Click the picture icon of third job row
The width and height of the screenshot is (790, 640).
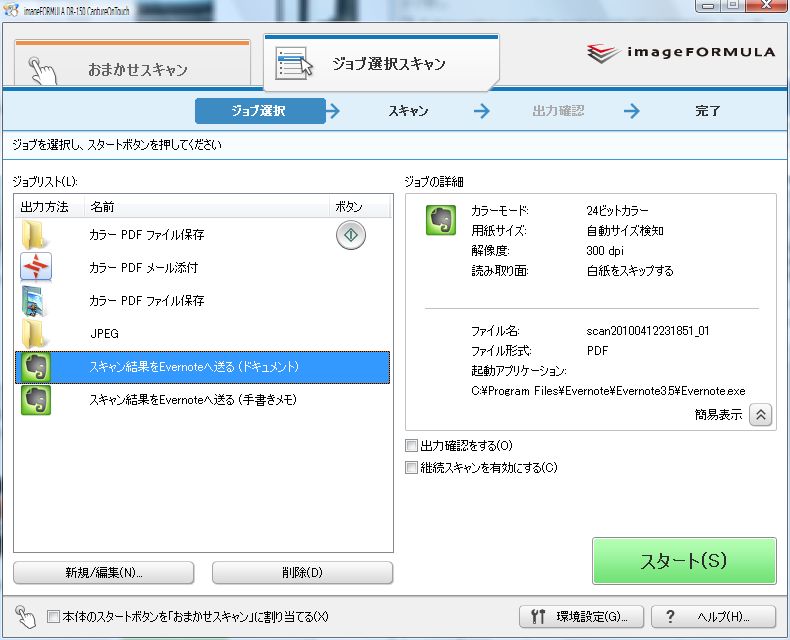[35, 300]
